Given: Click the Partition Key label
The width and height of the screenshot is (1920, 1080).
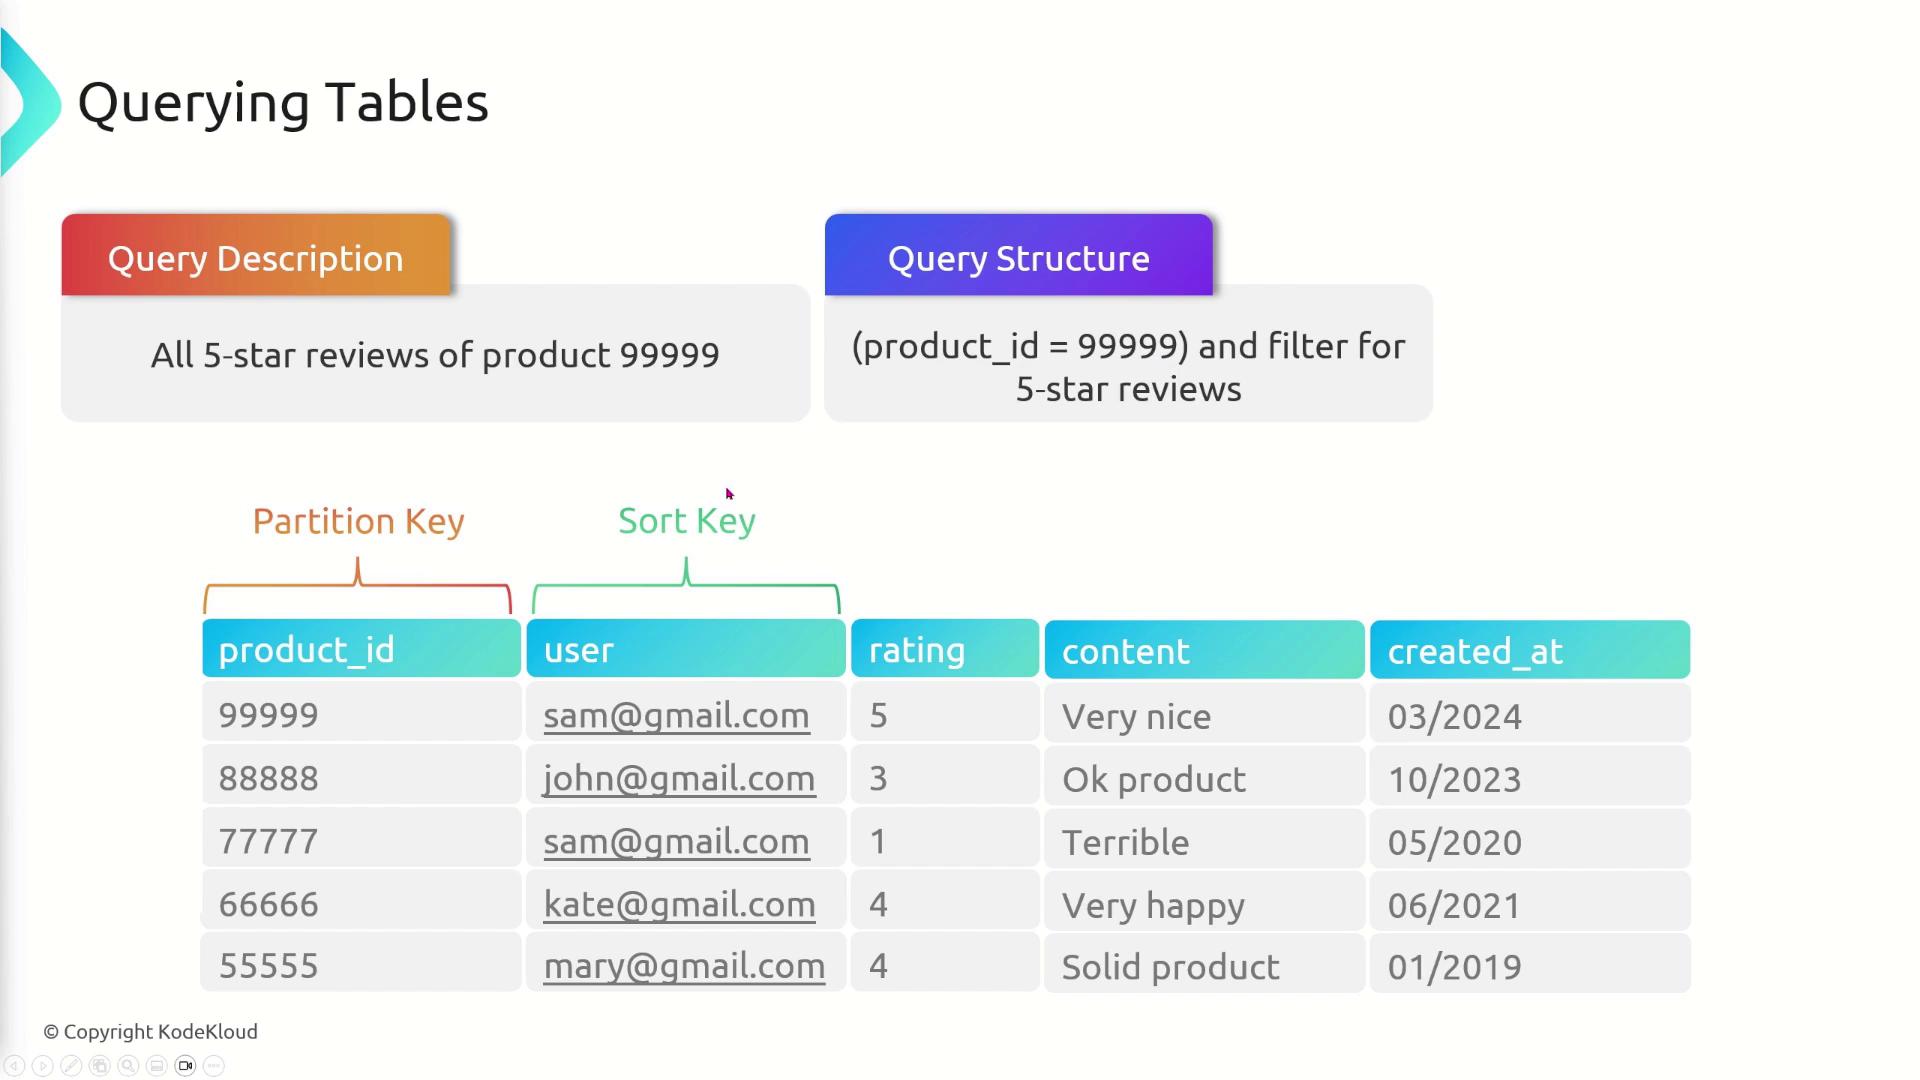Looking at the screenshot, I should 358,521.
